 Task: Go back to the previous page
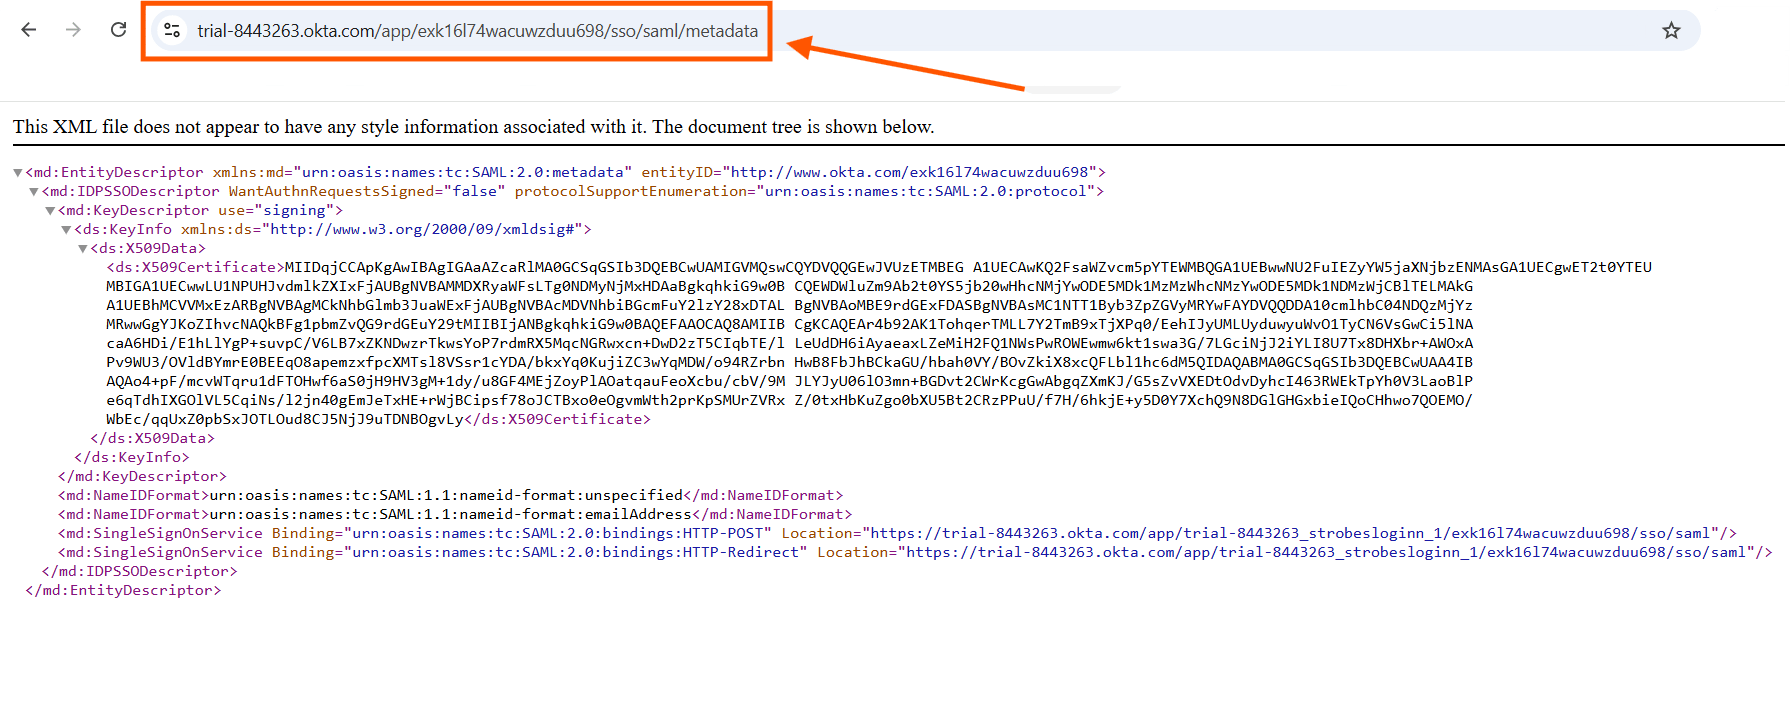pyautogui.click(x=29, y=30)
